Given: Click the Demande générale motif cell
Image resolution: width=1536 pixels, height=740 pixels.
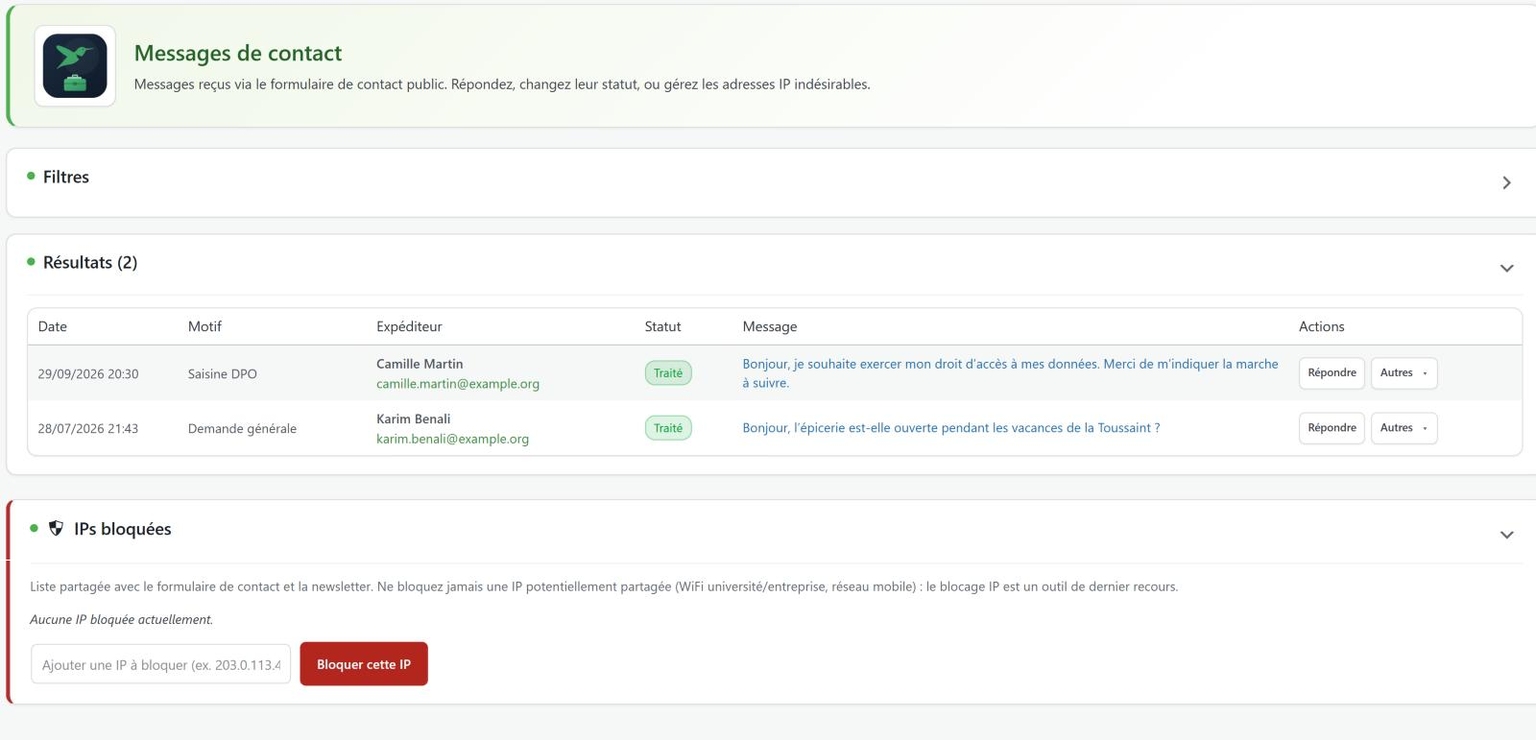Looking at the screenshot, I should tap(242, 429).
